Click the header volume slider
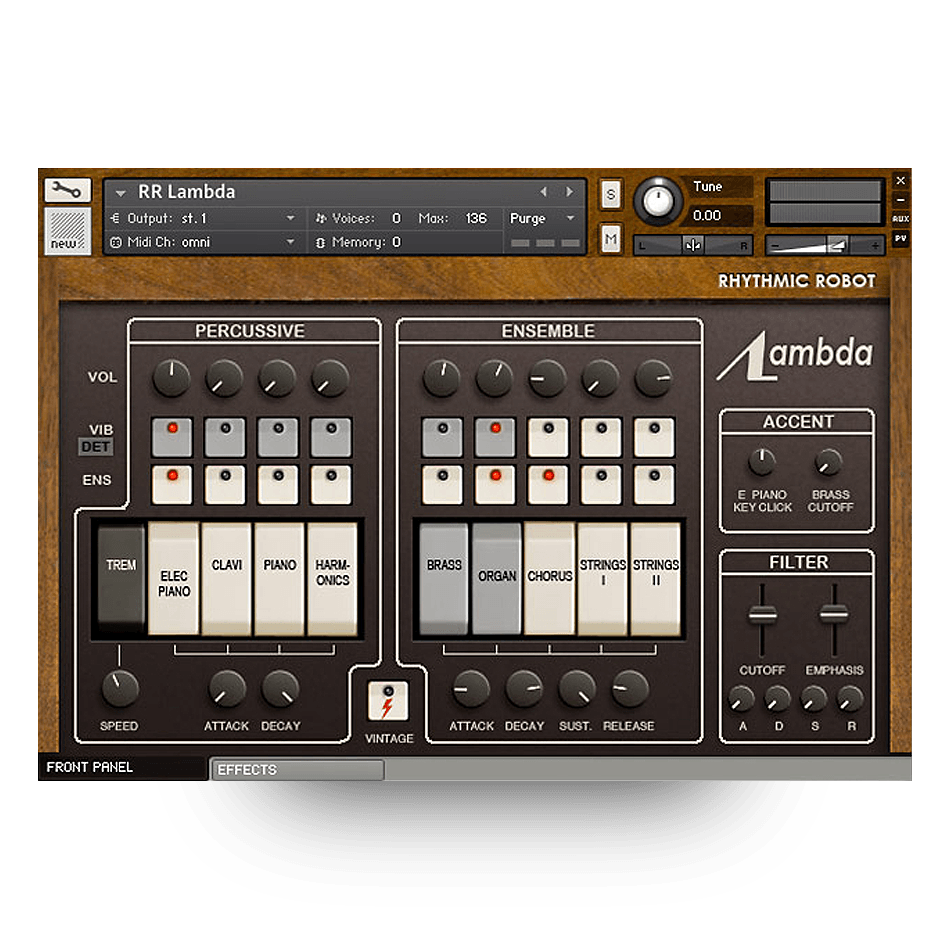The image size is (950, 950). point(824,245)
